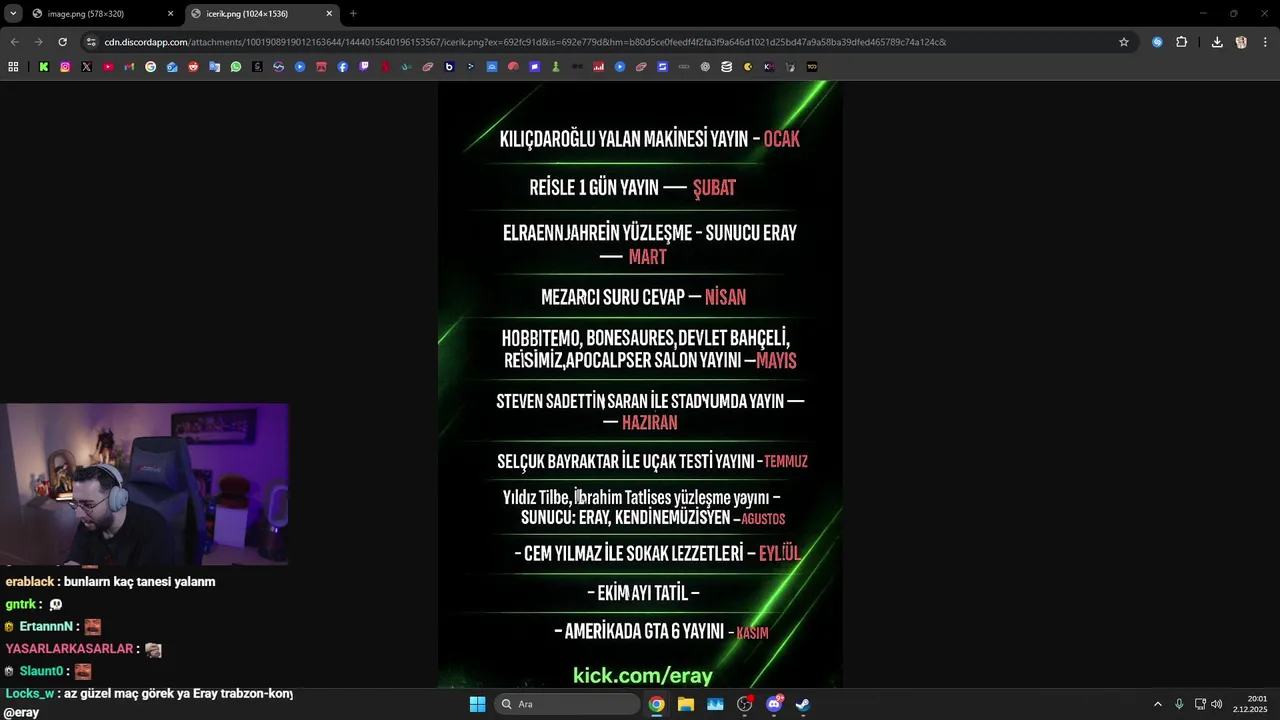Open the Instagram bookmark
The width and height of the screenshot is (1280, 720).
(65, 67)
